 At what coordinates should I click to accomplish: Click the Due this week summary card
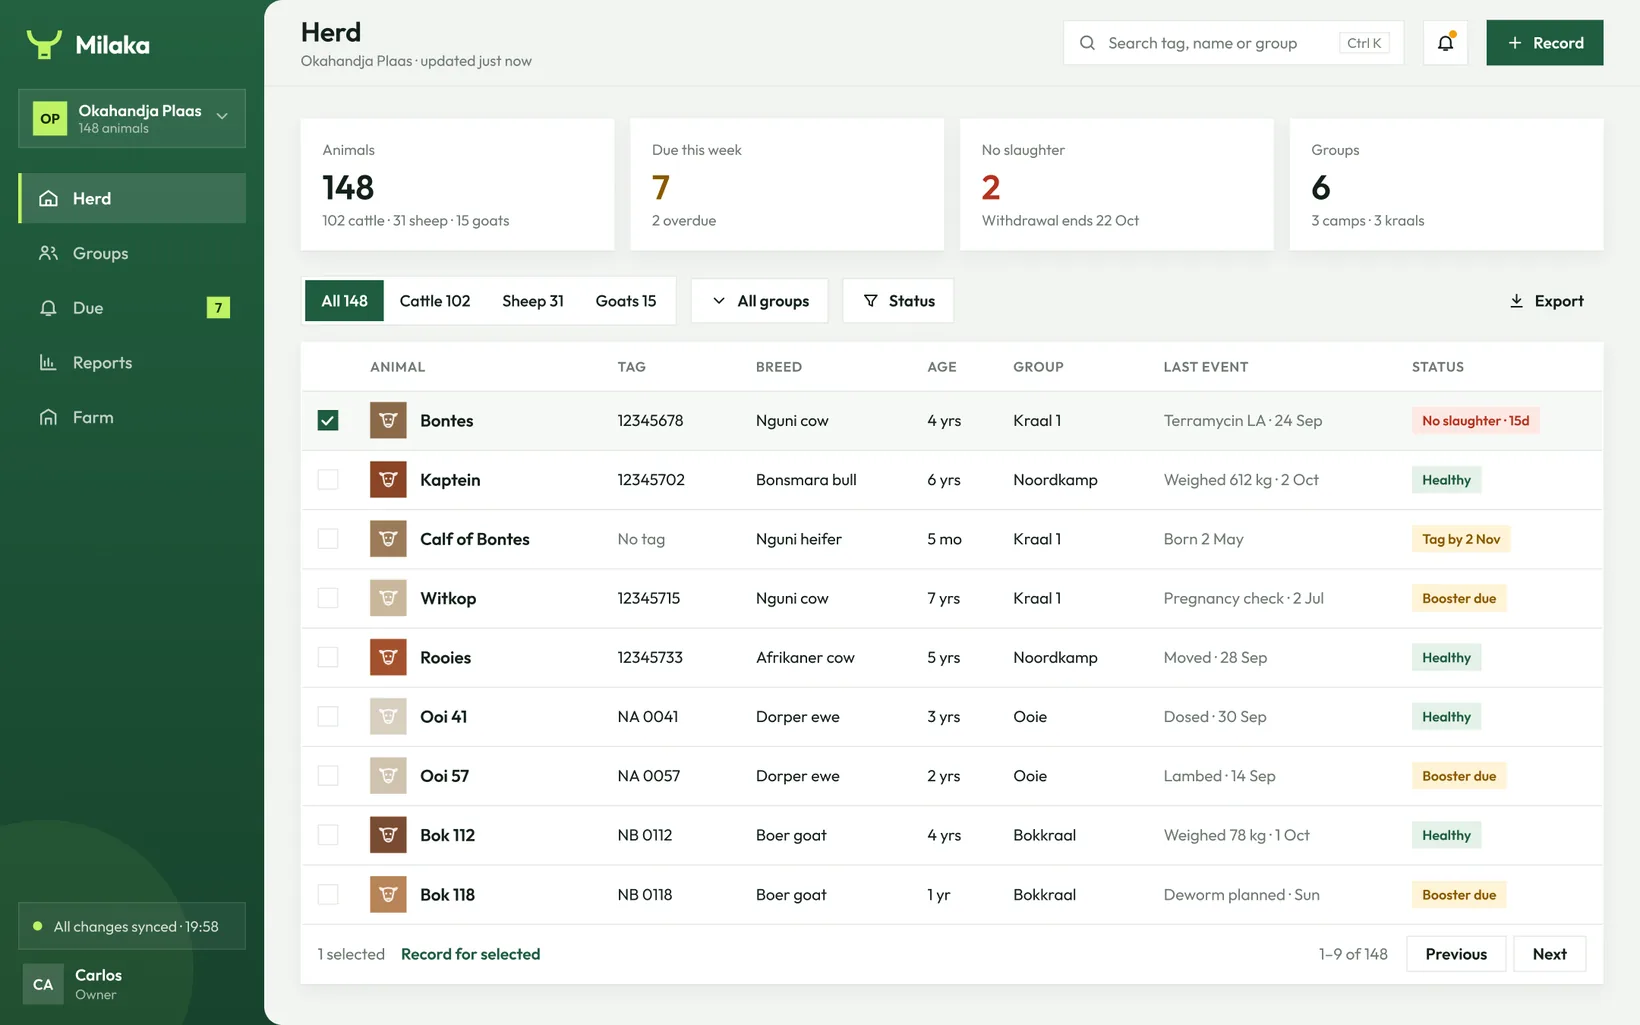pos(787,184)
